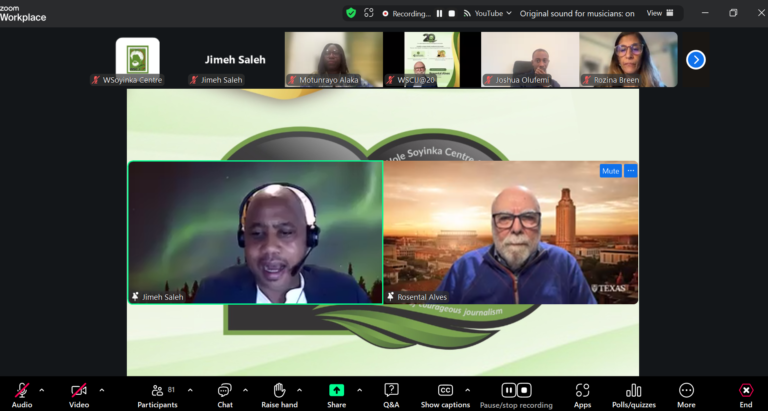Expand audio options arrow next to Audio

click(x=42, y=390)
